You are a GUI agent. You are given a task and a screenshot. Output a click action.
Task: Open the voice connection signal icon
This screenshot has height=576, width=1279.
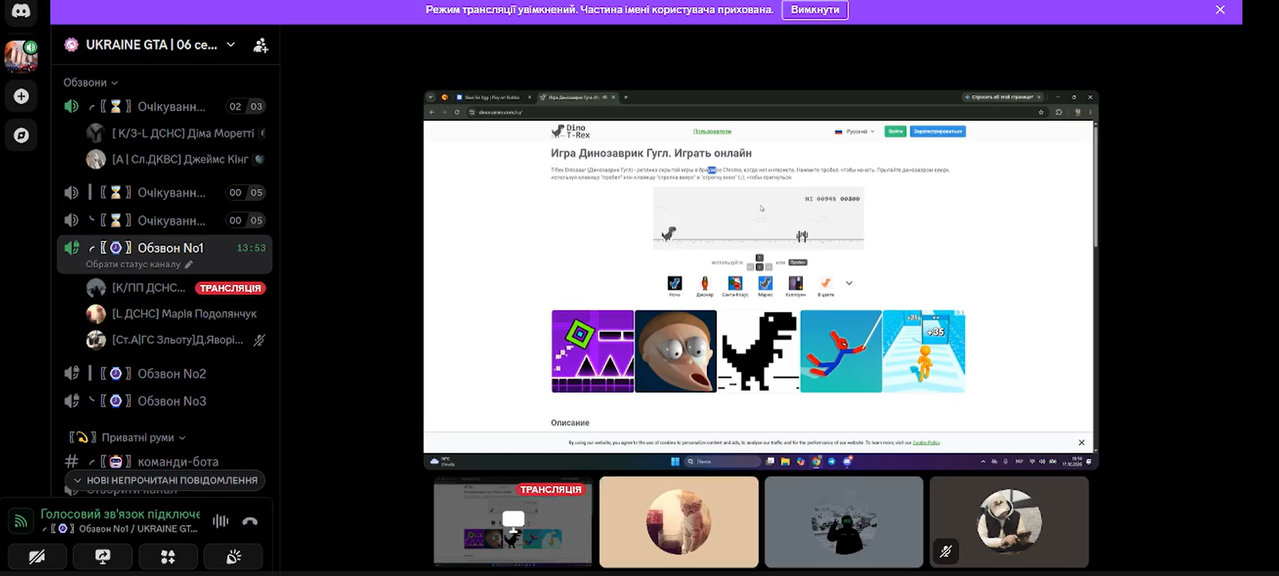21,521
